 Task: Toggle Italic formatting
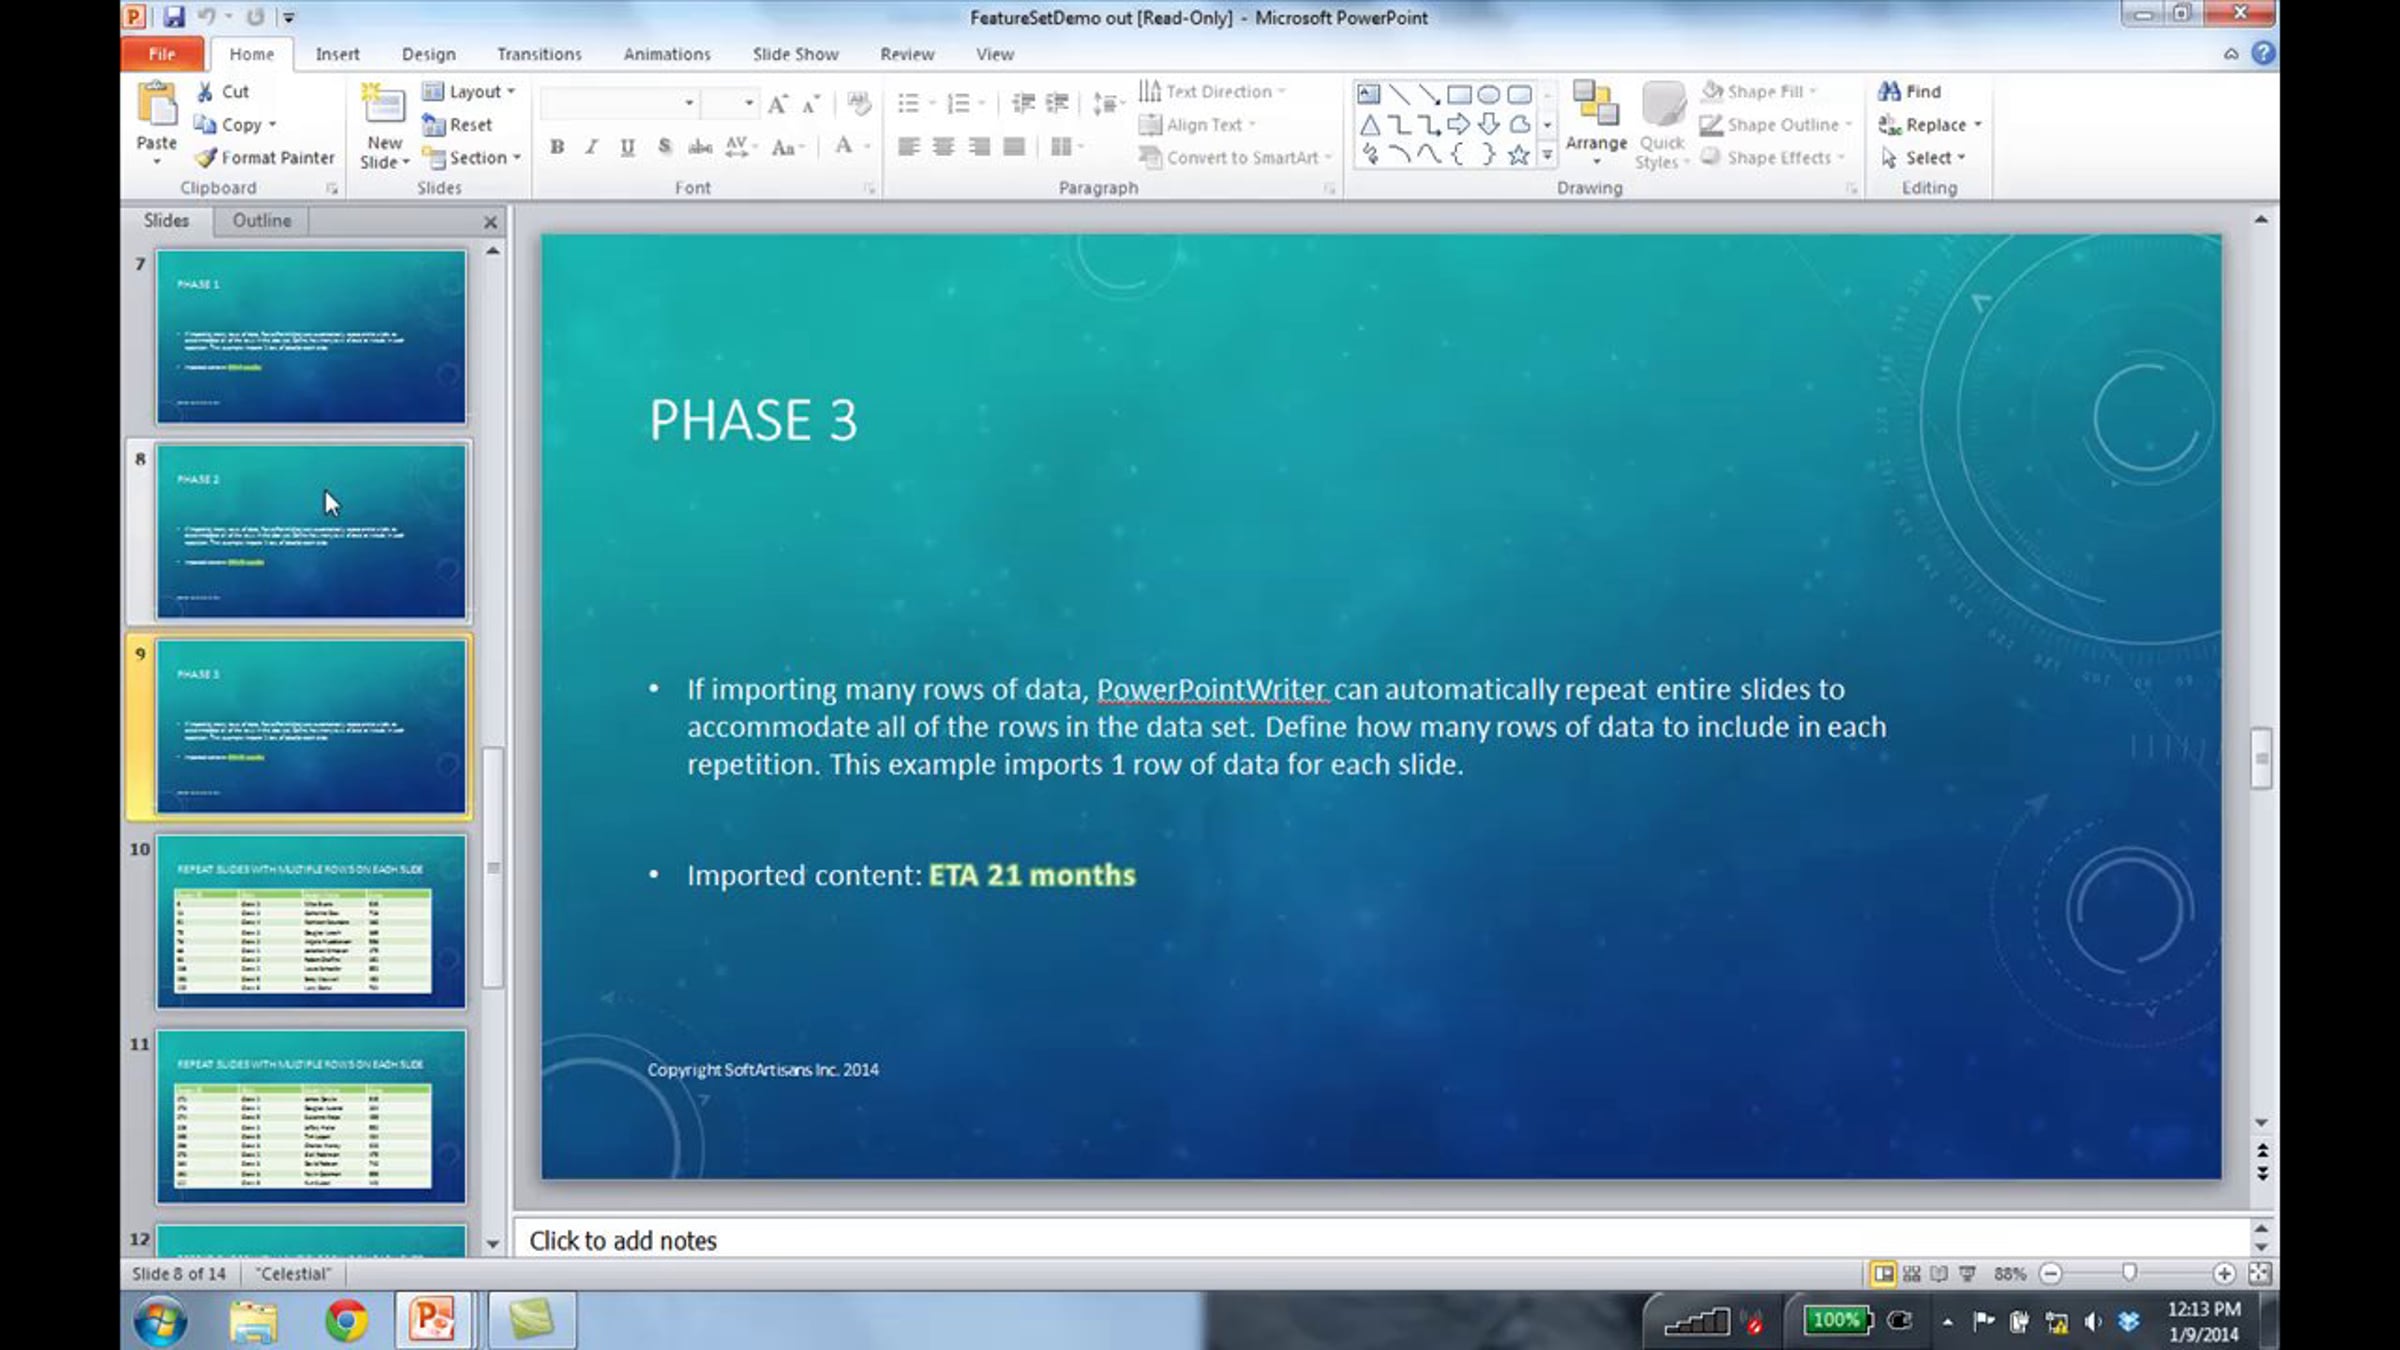[x=592, y=147]
